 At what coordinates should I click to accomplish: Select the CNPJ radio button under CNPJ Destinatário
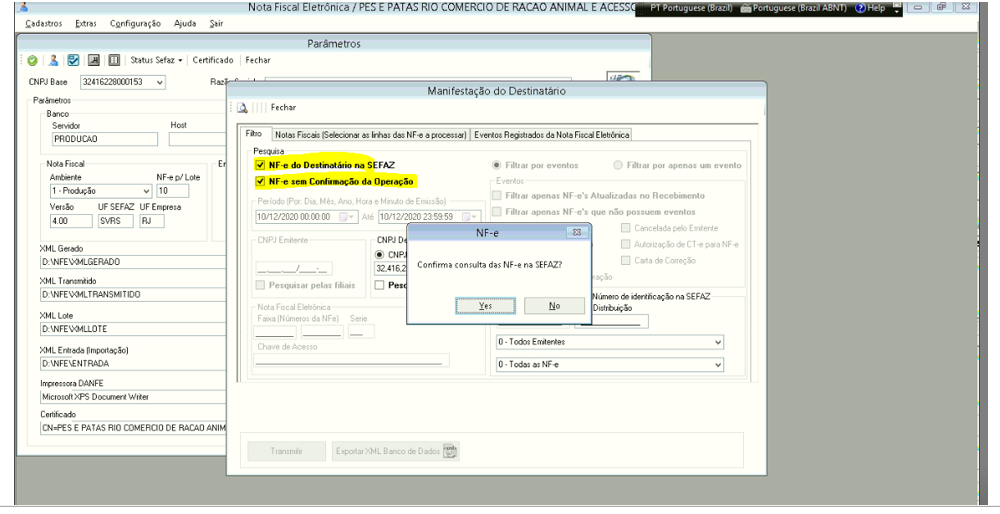(379, 254)
